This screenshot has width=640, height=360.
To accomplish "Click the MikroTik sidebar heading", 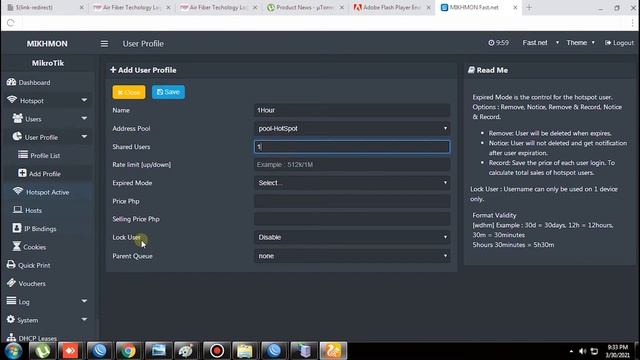I will point(48,63).
